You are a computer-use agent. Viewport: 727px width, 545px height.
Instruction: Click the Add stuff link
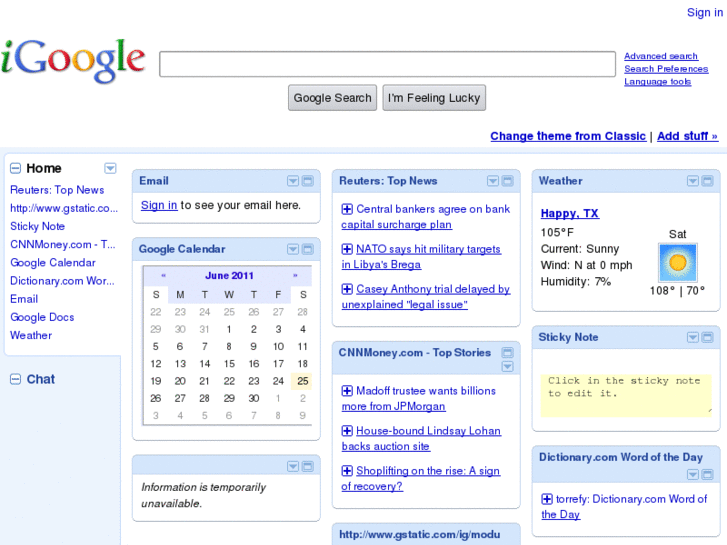pos(688,136)
